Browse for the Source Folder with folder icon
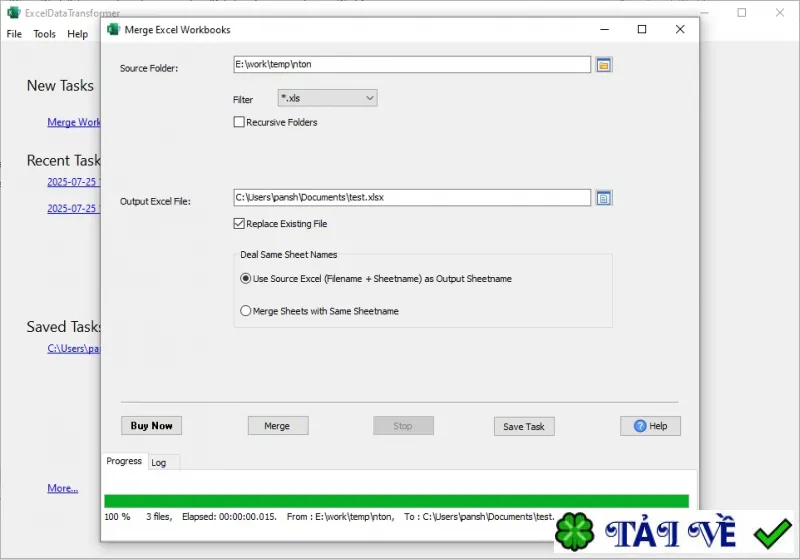Viewport: 800px width, 559px height. [604, 65]
